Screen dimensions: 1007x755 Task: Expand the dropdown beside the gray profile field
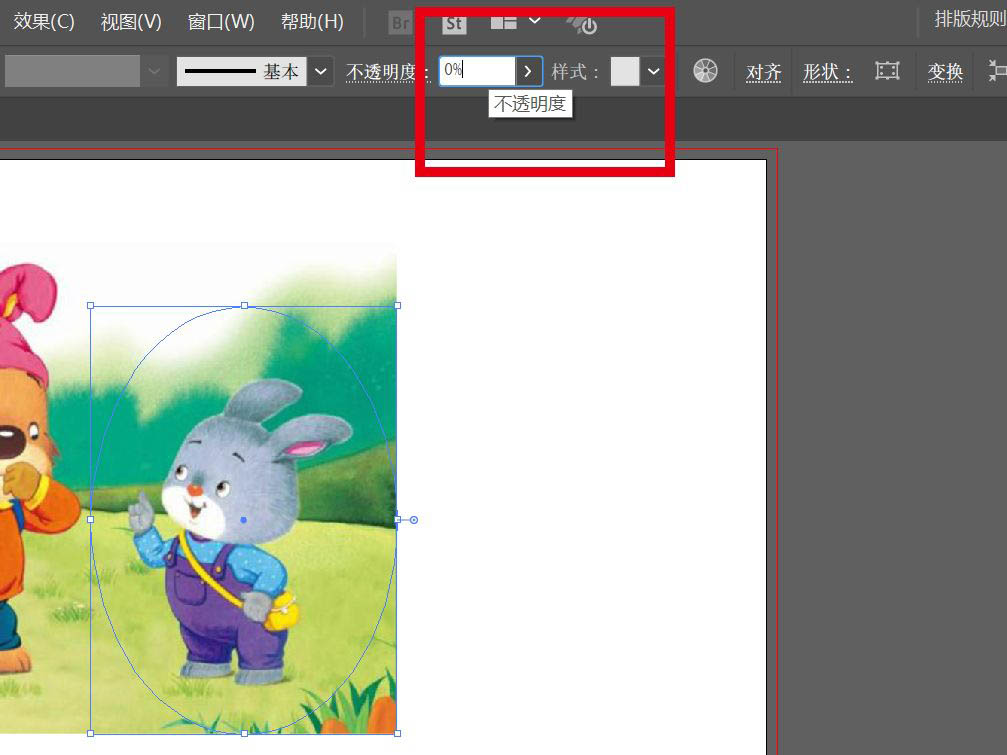pos(154,71)
